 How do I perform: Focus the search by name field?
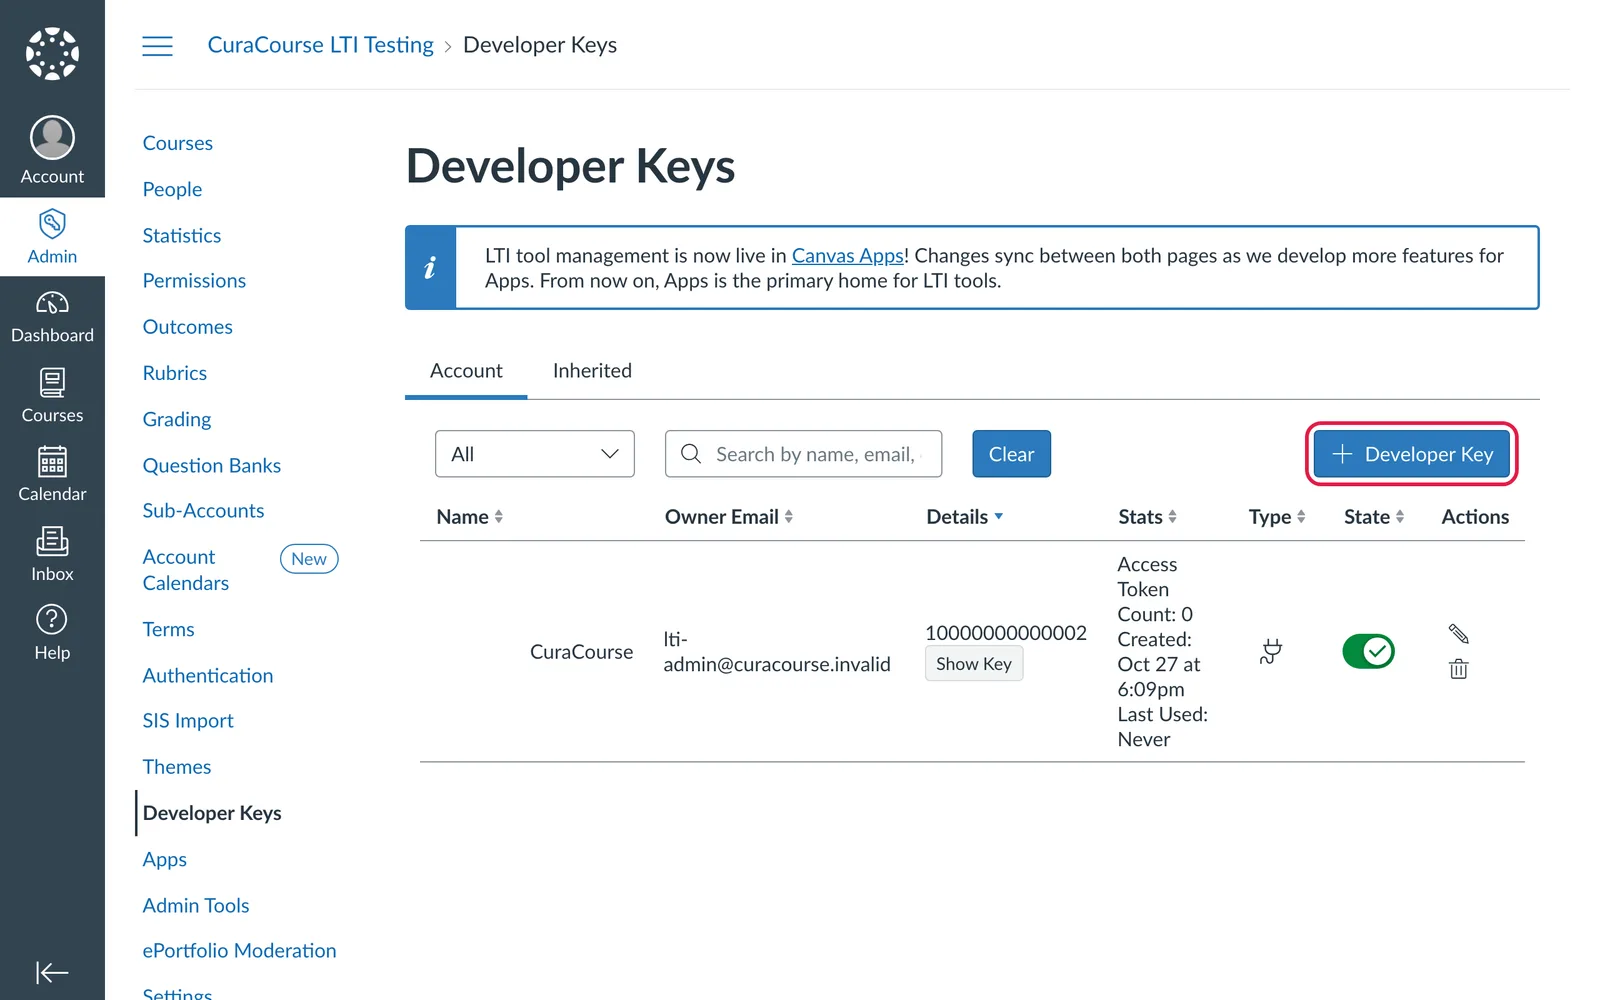point(803,454)
